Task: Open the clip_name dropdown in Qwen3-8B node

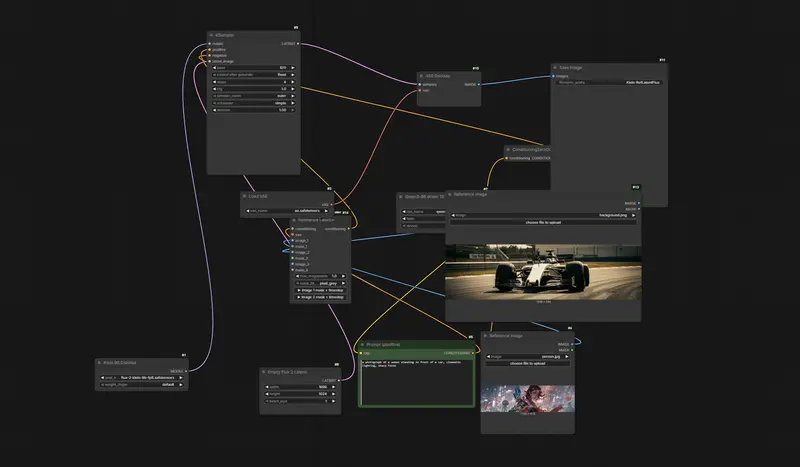Action: point(423,211)
